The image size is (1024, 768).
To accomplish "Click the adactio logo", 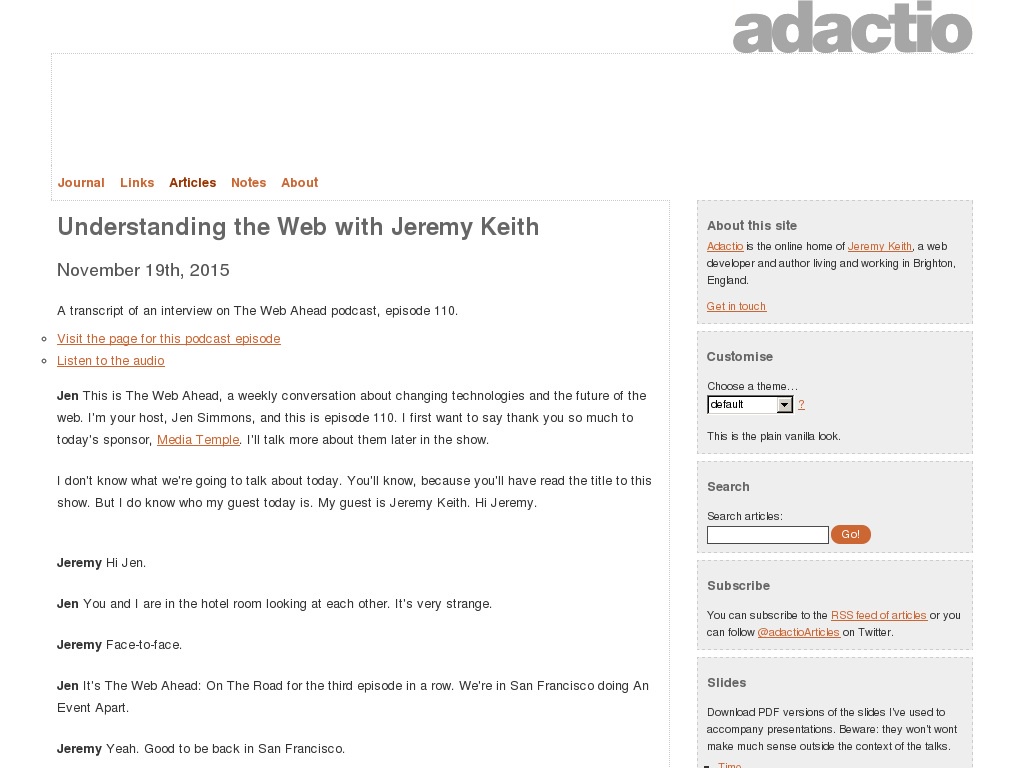I will [852, 28].
